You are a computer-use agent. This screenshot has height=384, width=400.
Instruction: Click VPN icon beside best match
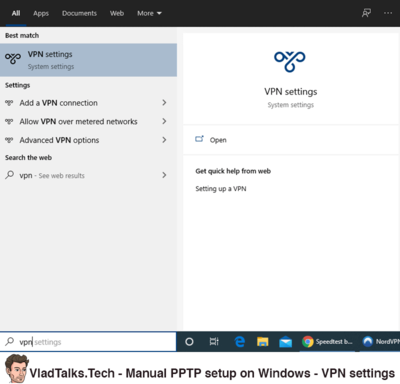click(13, 58)
